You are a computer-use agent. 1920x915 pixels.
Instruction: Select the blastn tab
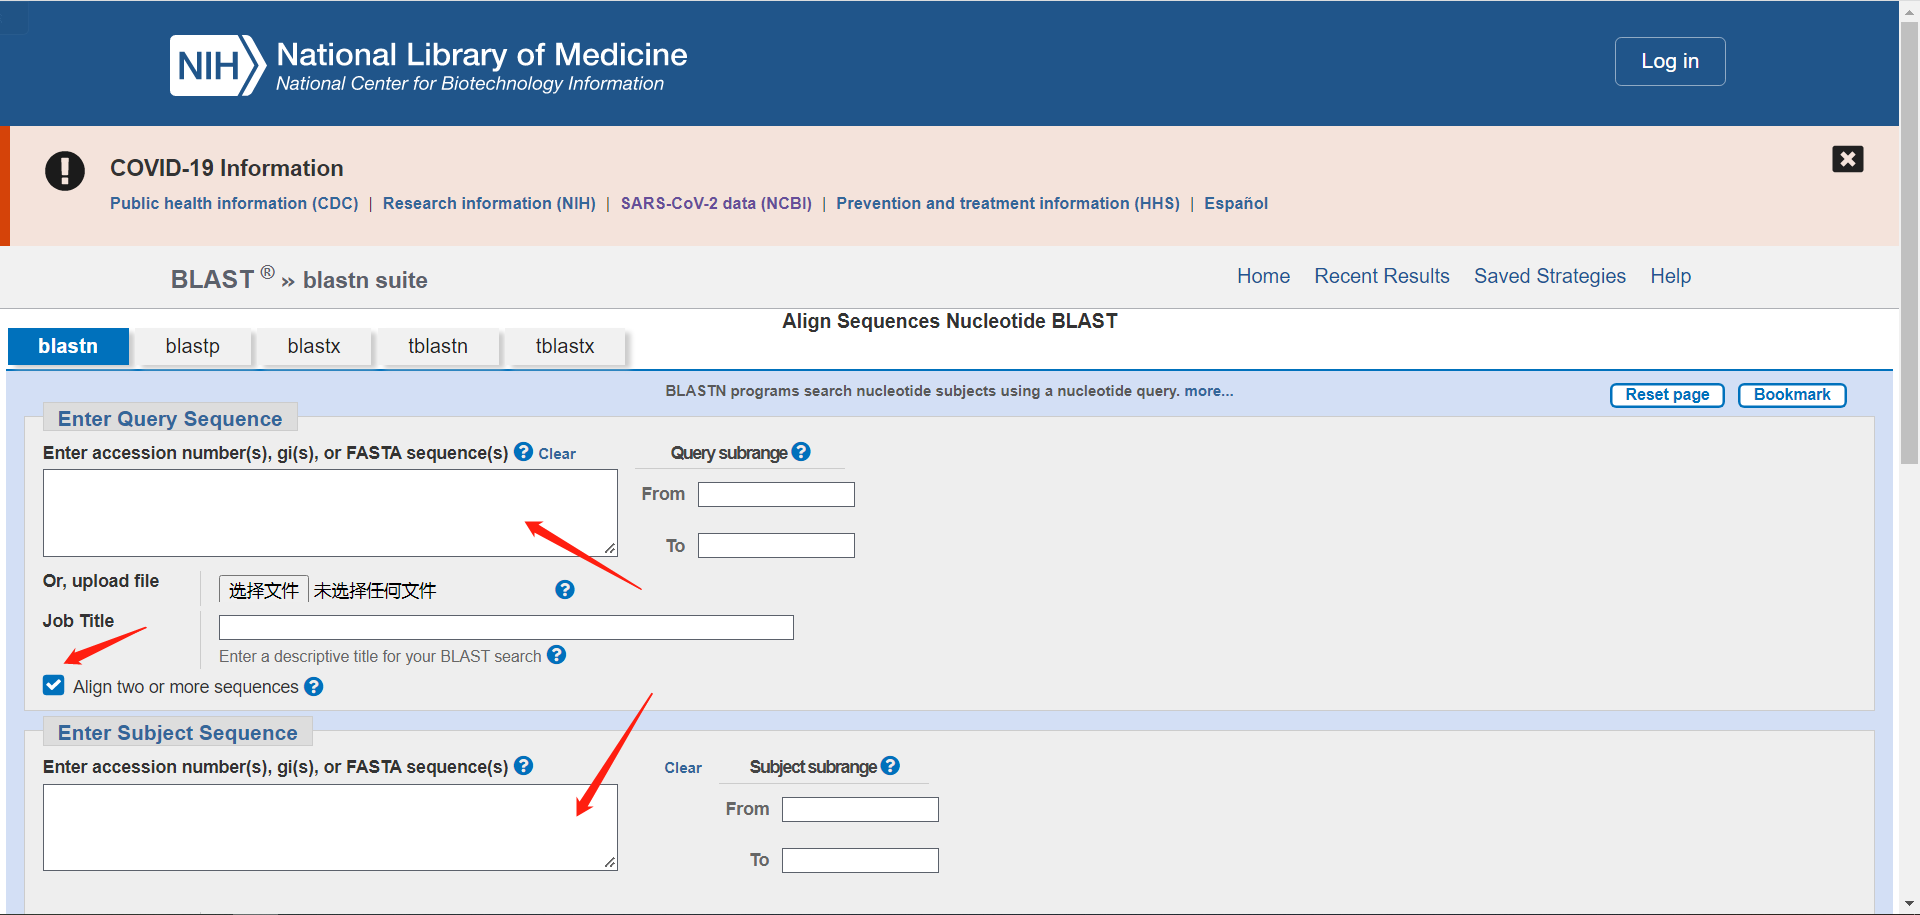click(x=68, y=346)
